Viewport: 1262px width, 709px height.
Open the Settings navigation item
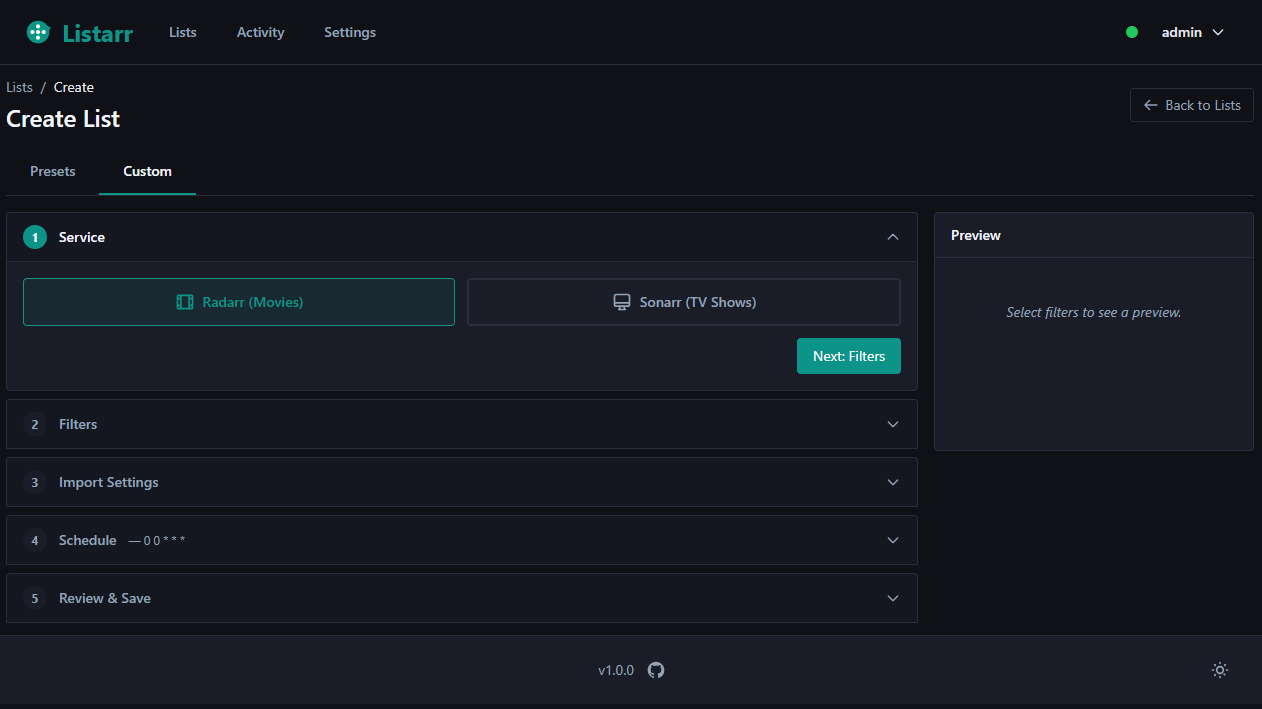350,32
